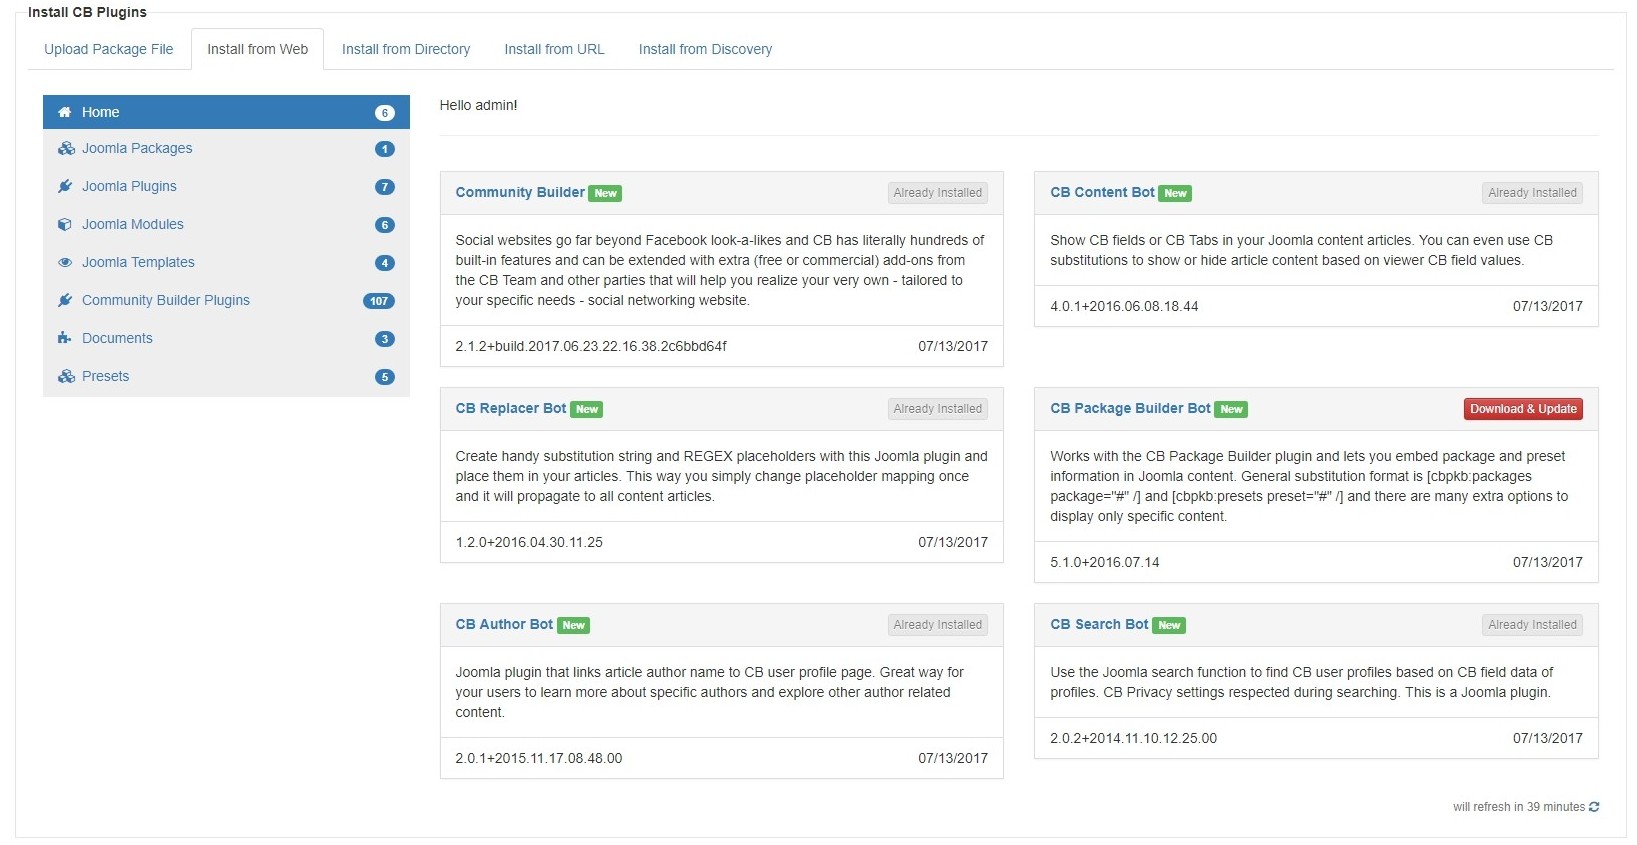
Task: Click the 07/13/2017 date on Community Builder card
Action: coord(953,346)
